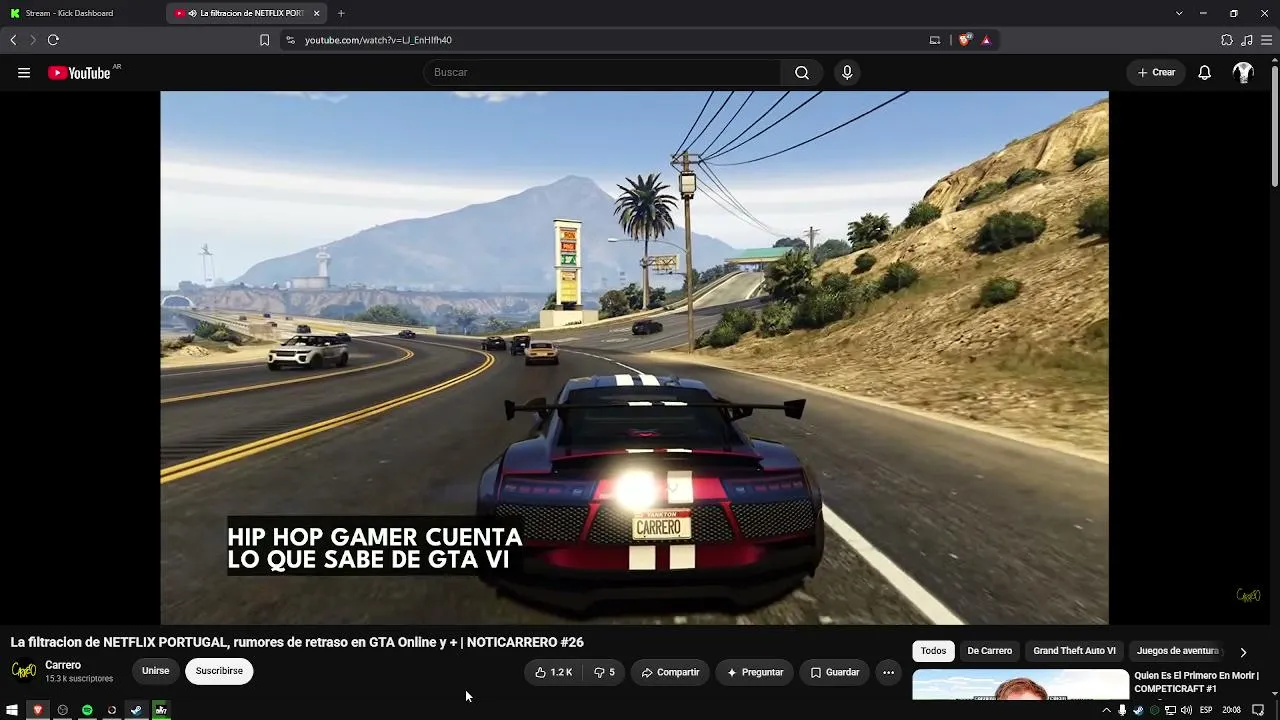Select the Juegos de aventura chip
The height and width of the screenshot is (720, 1280).
[1178, 651]
